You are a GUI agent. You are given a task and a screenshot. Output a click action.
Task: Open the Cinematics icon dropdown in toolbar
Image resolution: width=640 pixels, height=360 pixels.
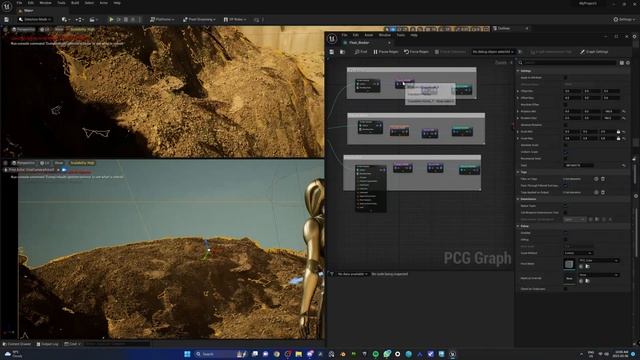click(93, 19)
